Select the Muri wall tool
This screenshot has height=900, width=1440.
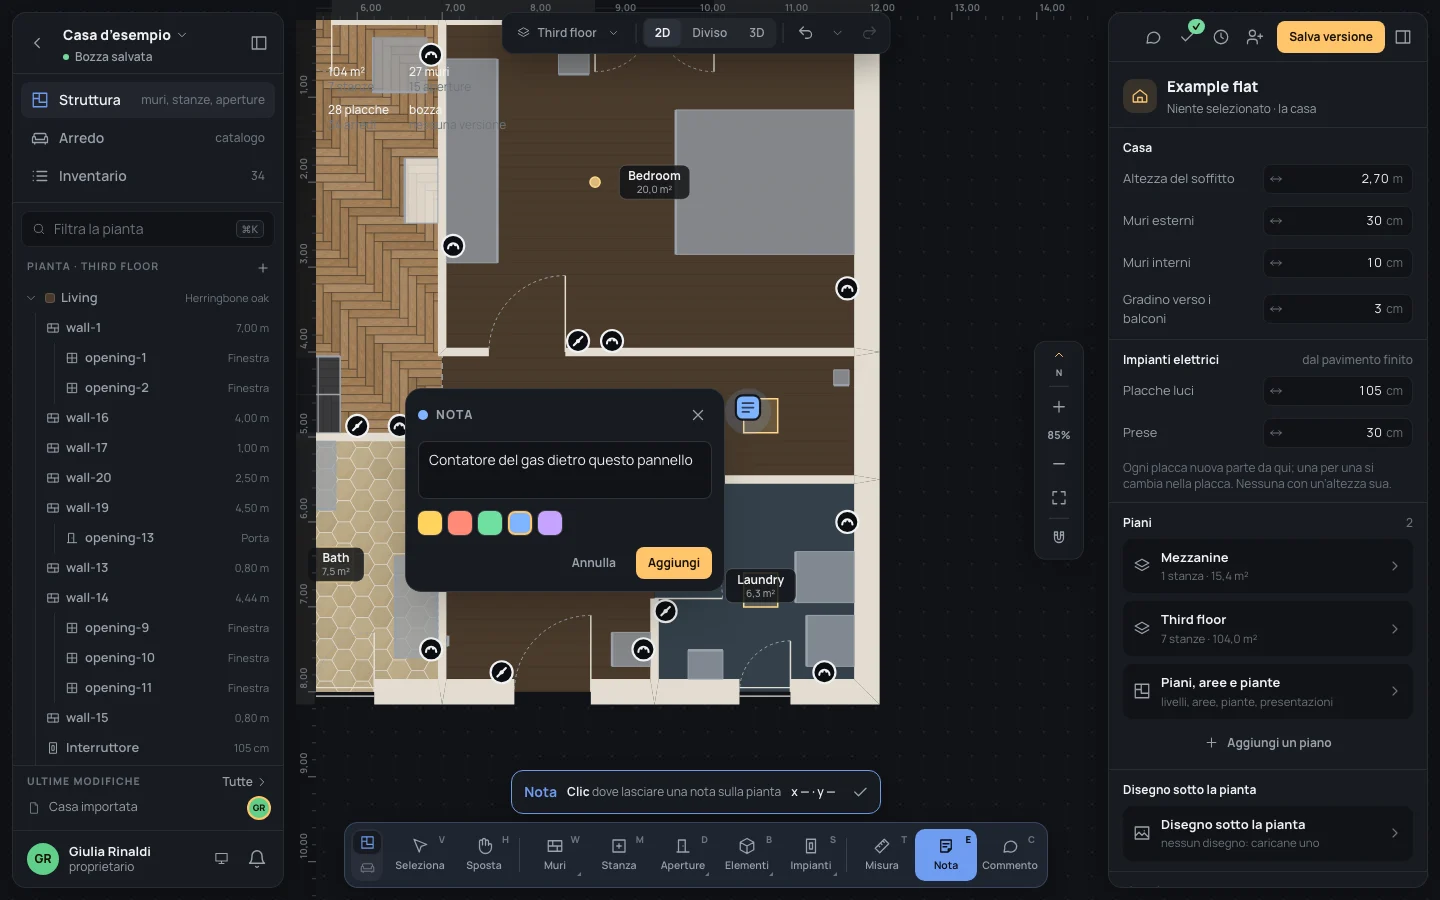click(555, 855)
